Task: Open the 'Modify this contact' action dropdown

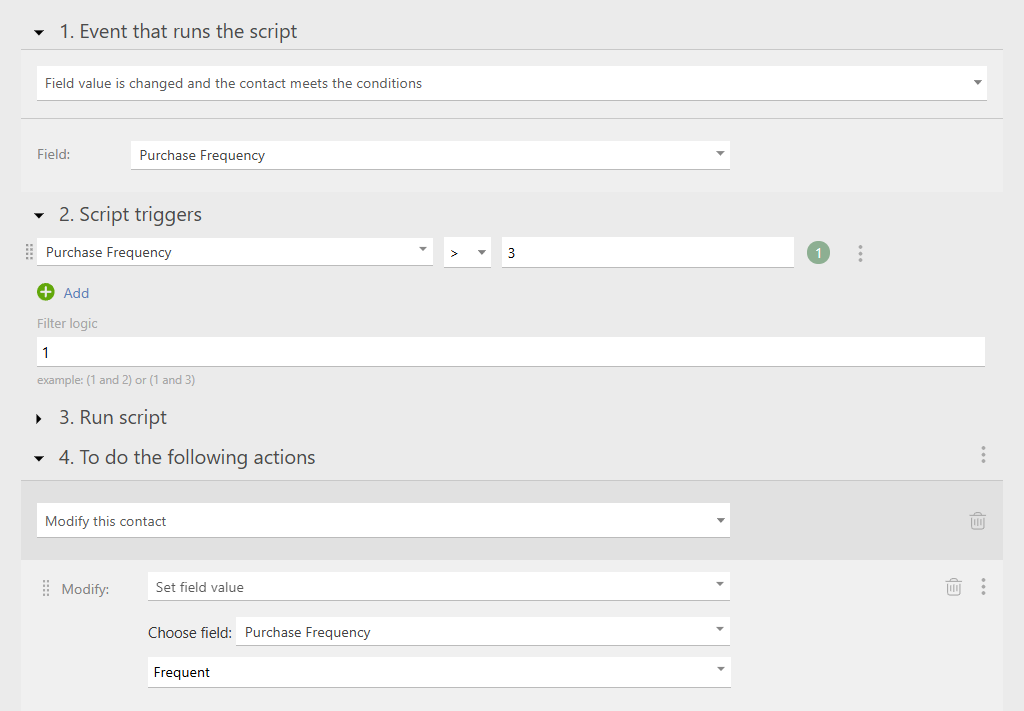Action: [x=383, y=520]
